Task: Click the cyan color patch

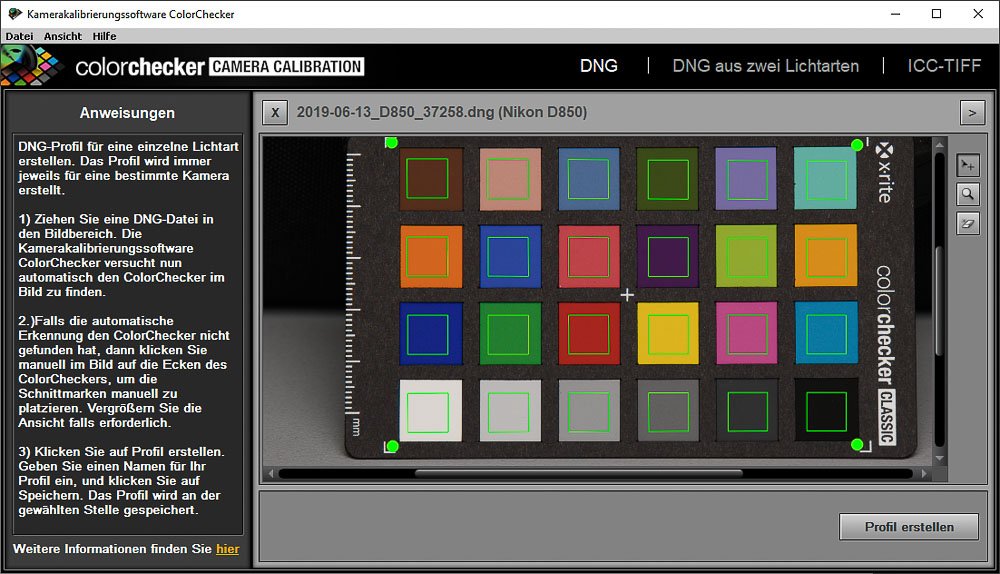Action: (826, 332)
